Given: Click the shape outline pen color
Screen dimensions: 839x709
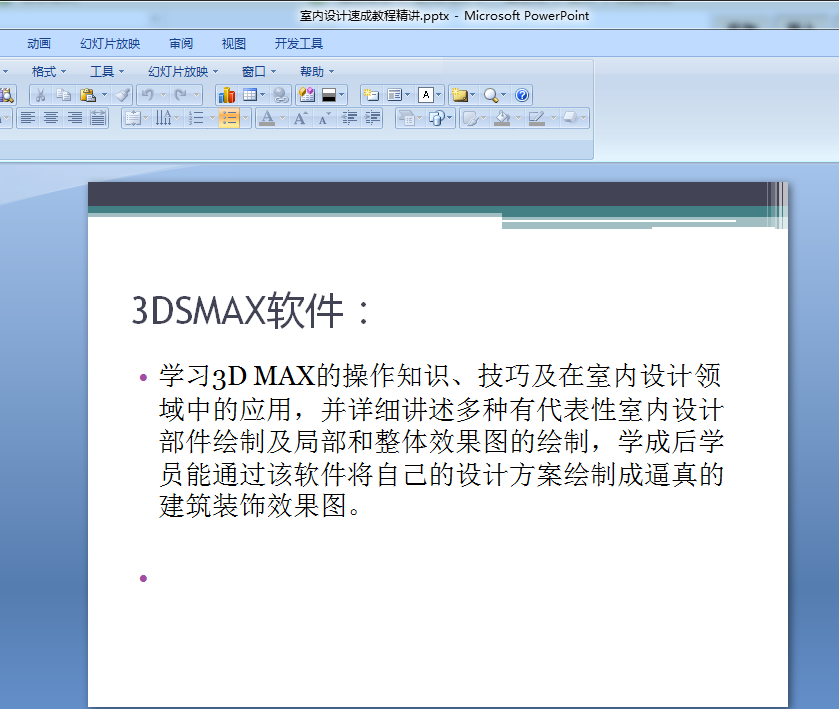Looking at the screenshot, I should (x=537, y=118).
